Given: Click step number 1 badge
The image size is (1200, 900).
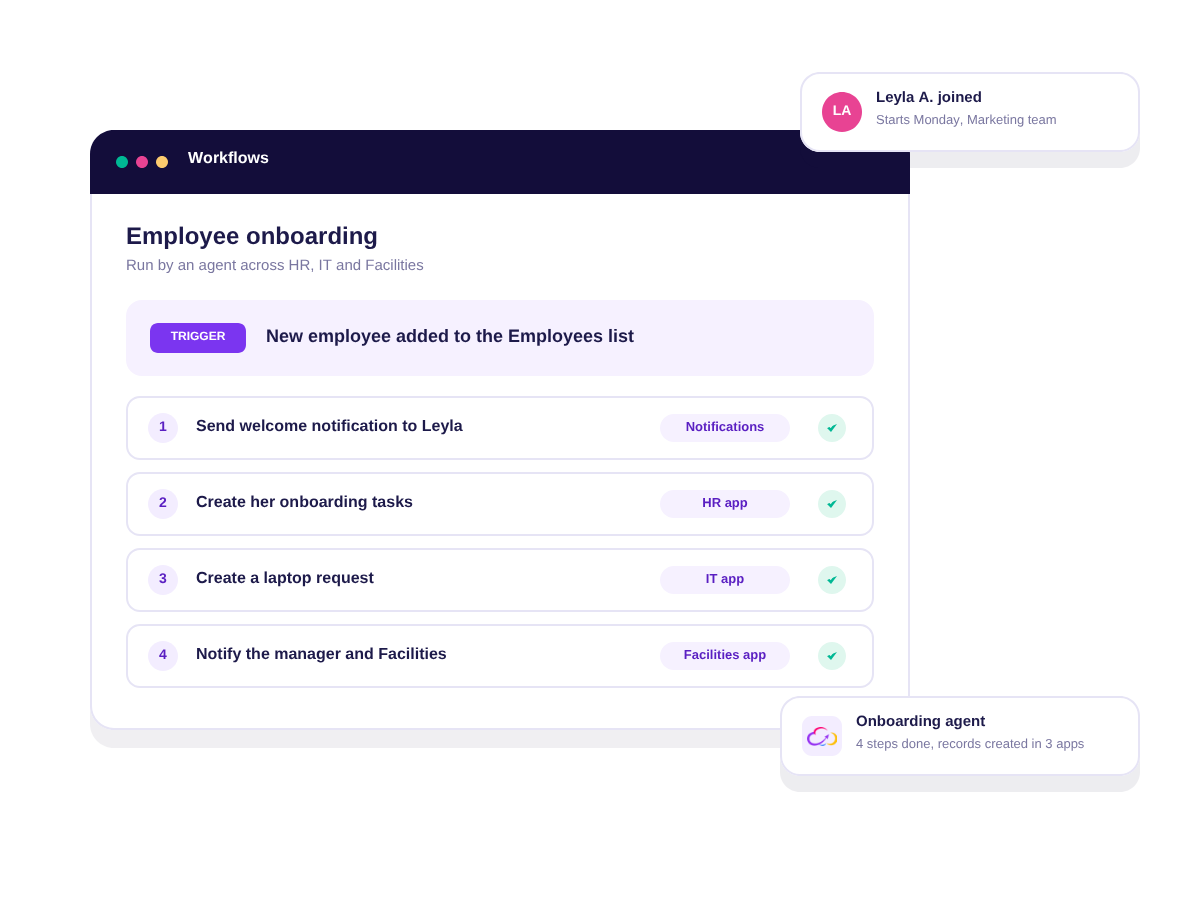Looking at the screenshot, I should pyautogui.click(x=163, y=428).
